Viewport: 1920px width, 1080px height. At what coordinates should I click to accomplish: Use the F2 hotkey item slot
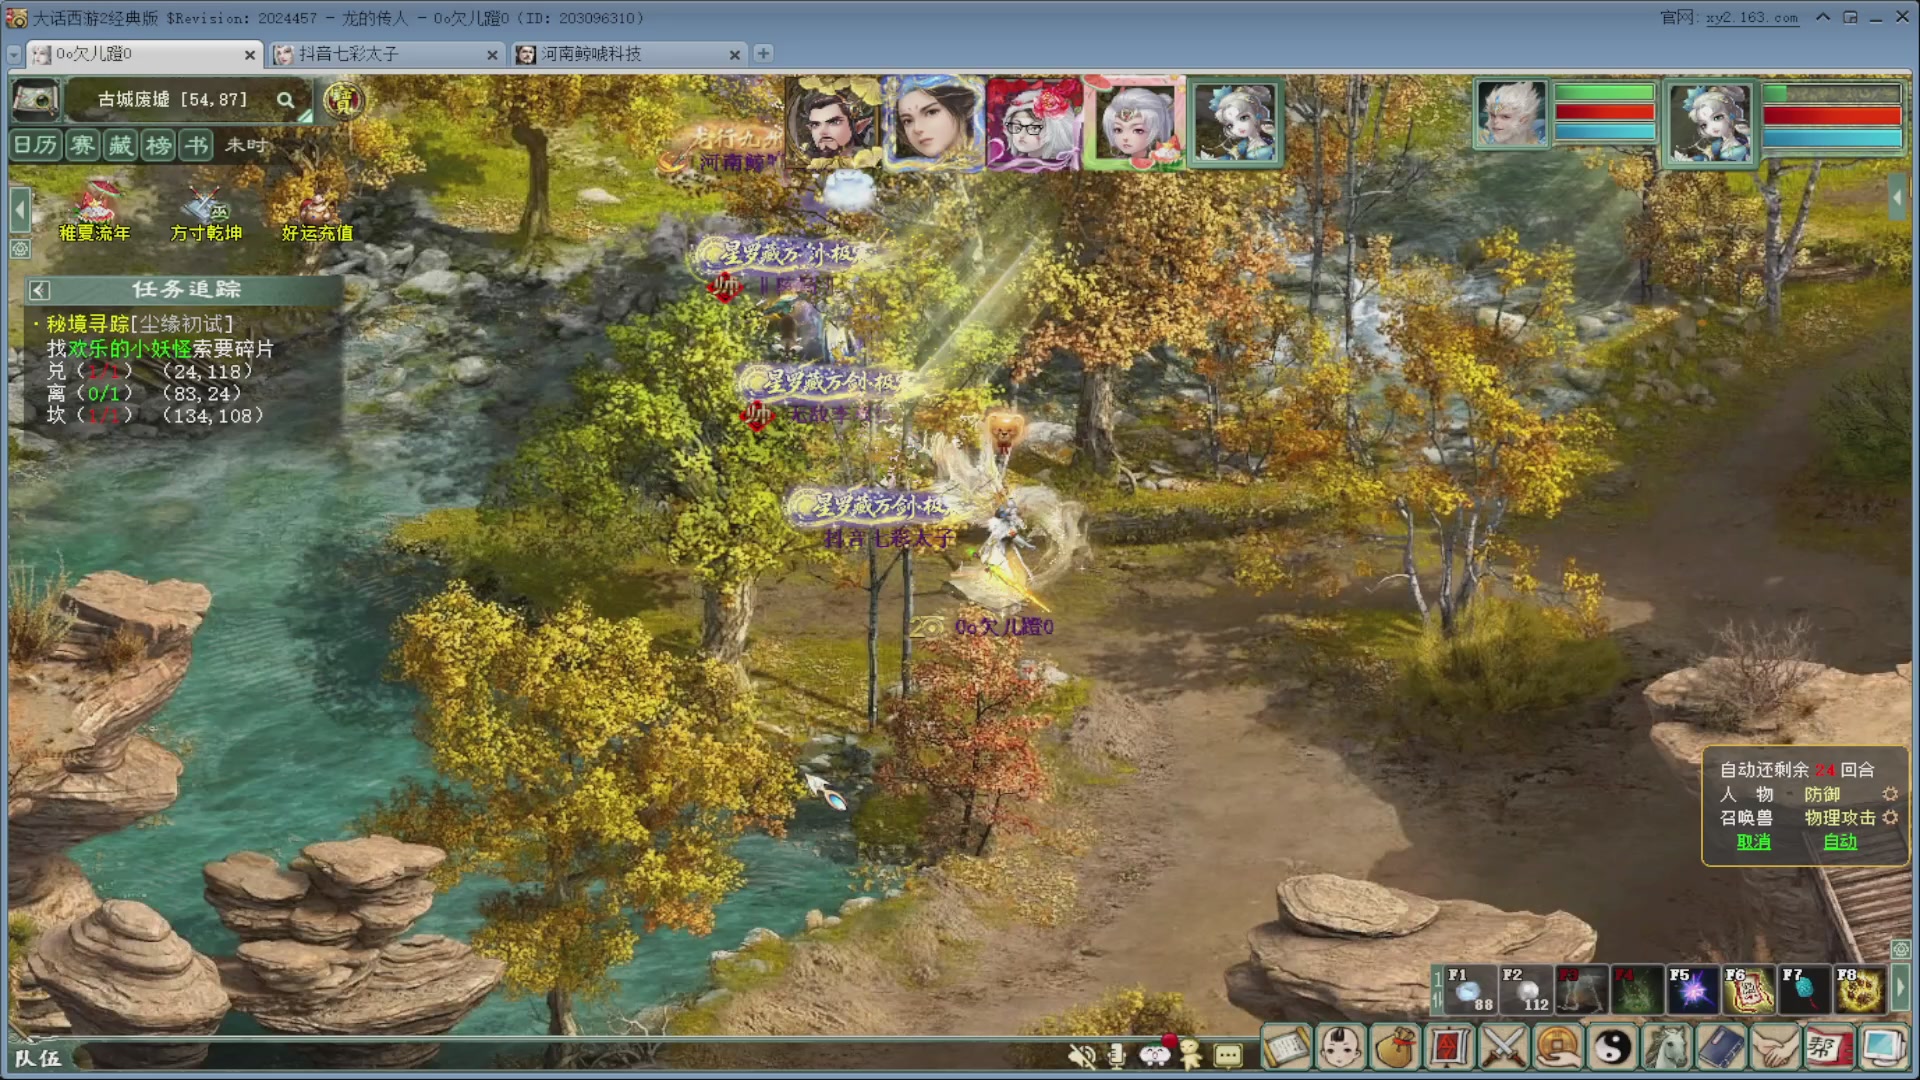[x=1526, y=990]
